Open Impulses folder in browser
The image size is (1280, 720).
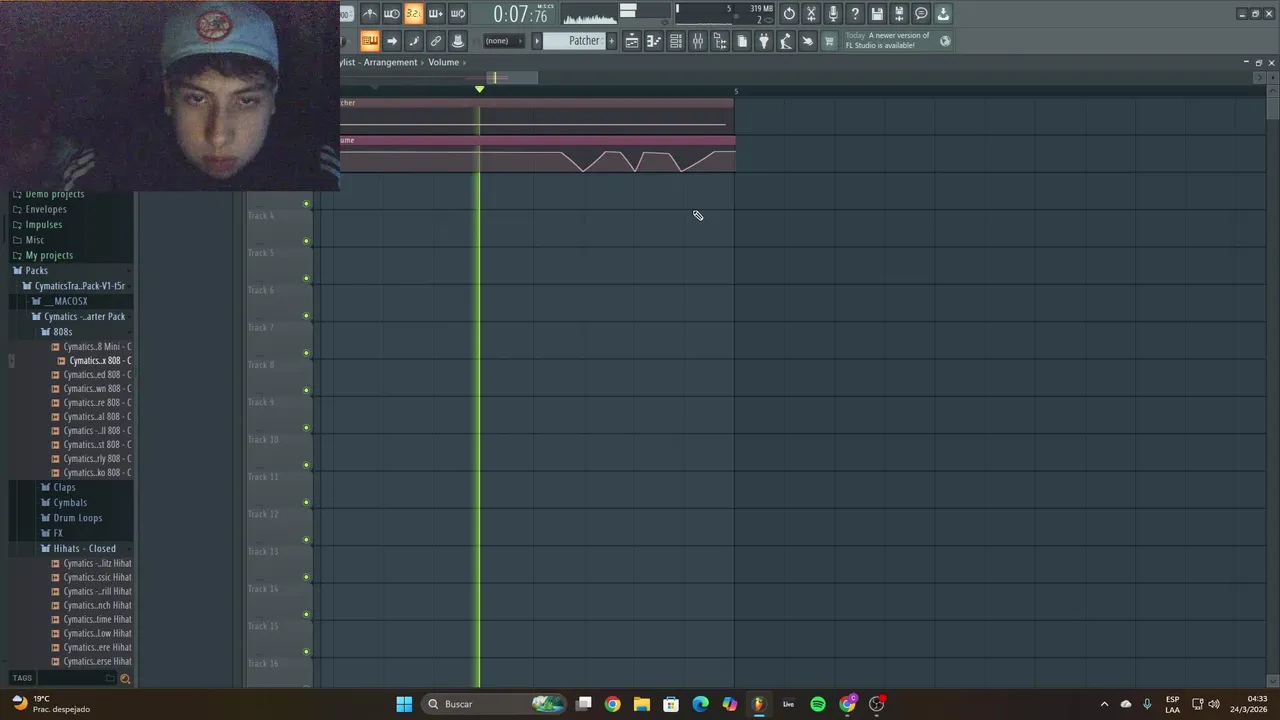(44, 224)
